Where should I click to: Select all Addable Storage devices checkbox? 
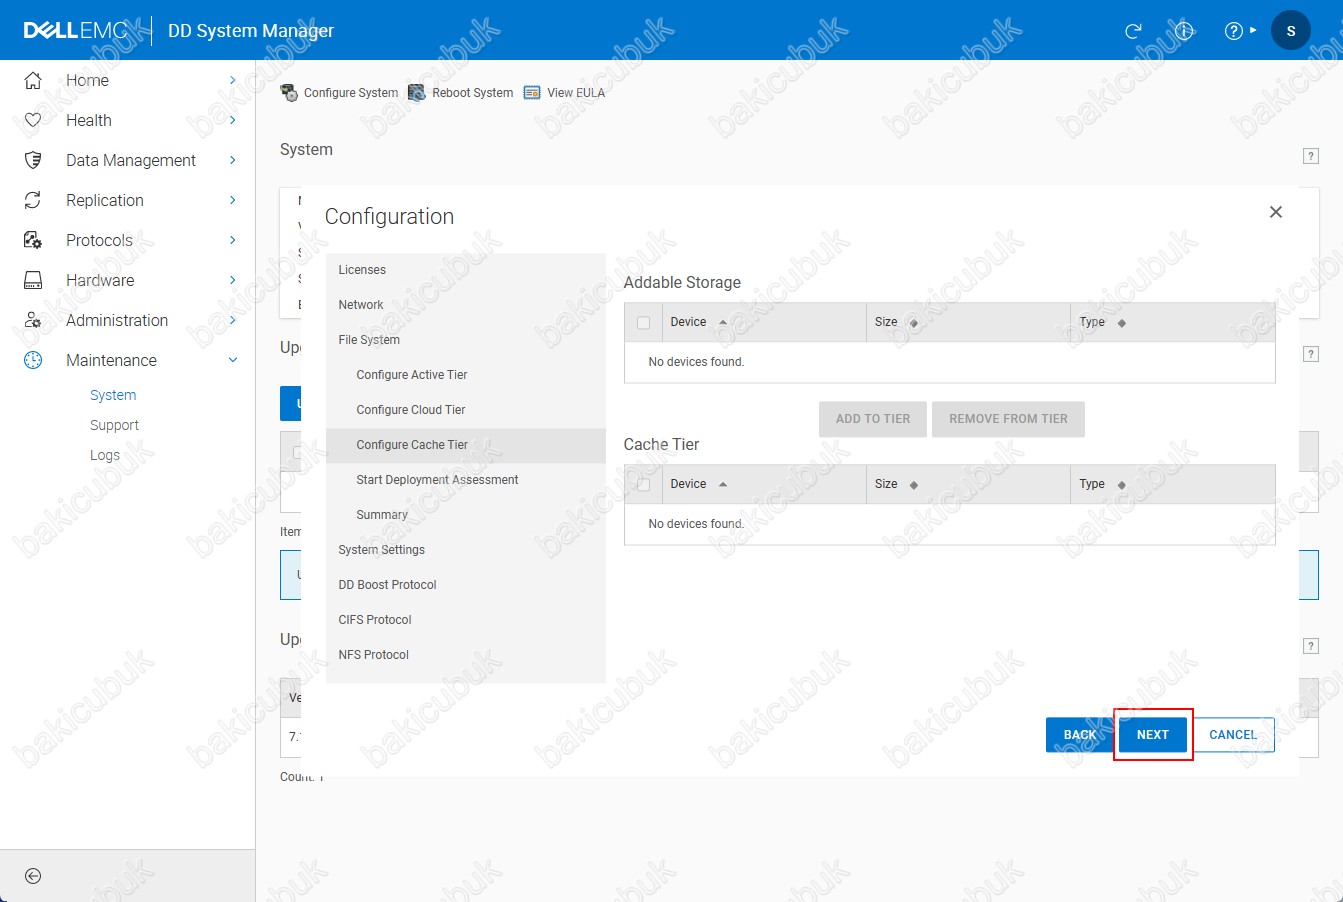643,323
